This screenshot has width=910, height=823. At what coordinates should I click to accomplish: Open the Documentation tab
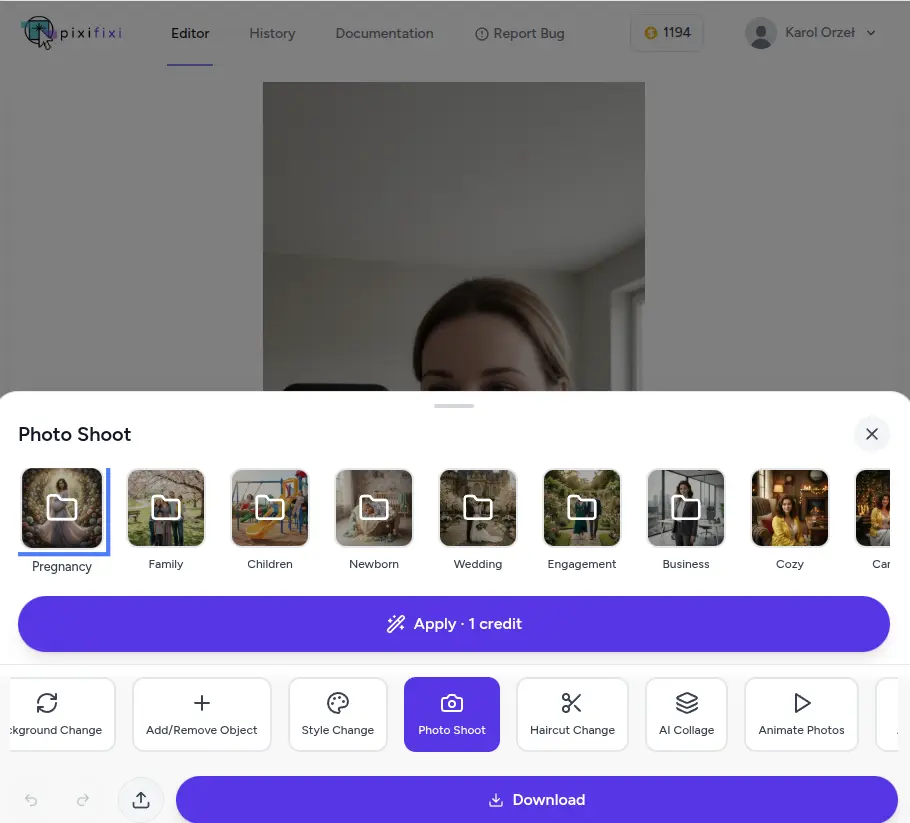[384, 33]
